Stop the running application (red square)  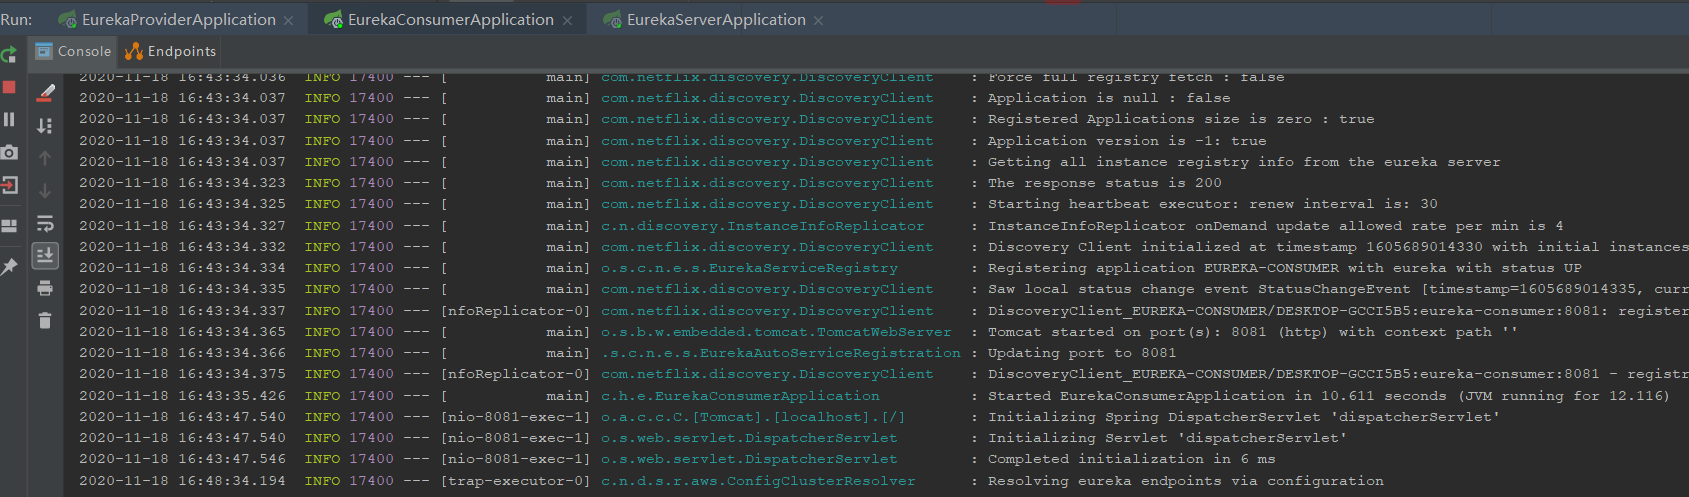click(9, 87)
